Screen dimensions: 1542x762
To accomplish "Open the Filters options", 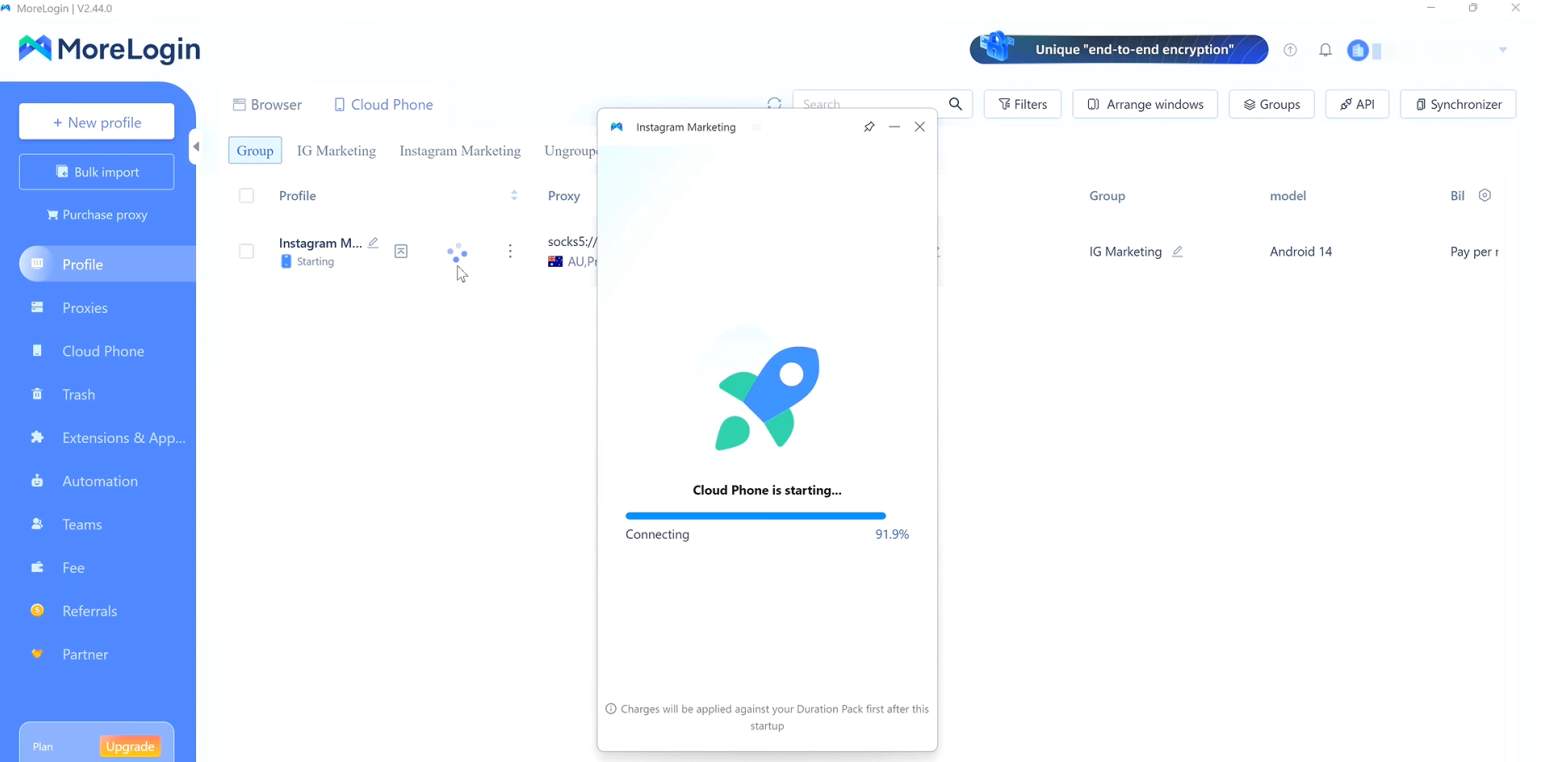I will 1022,104.
